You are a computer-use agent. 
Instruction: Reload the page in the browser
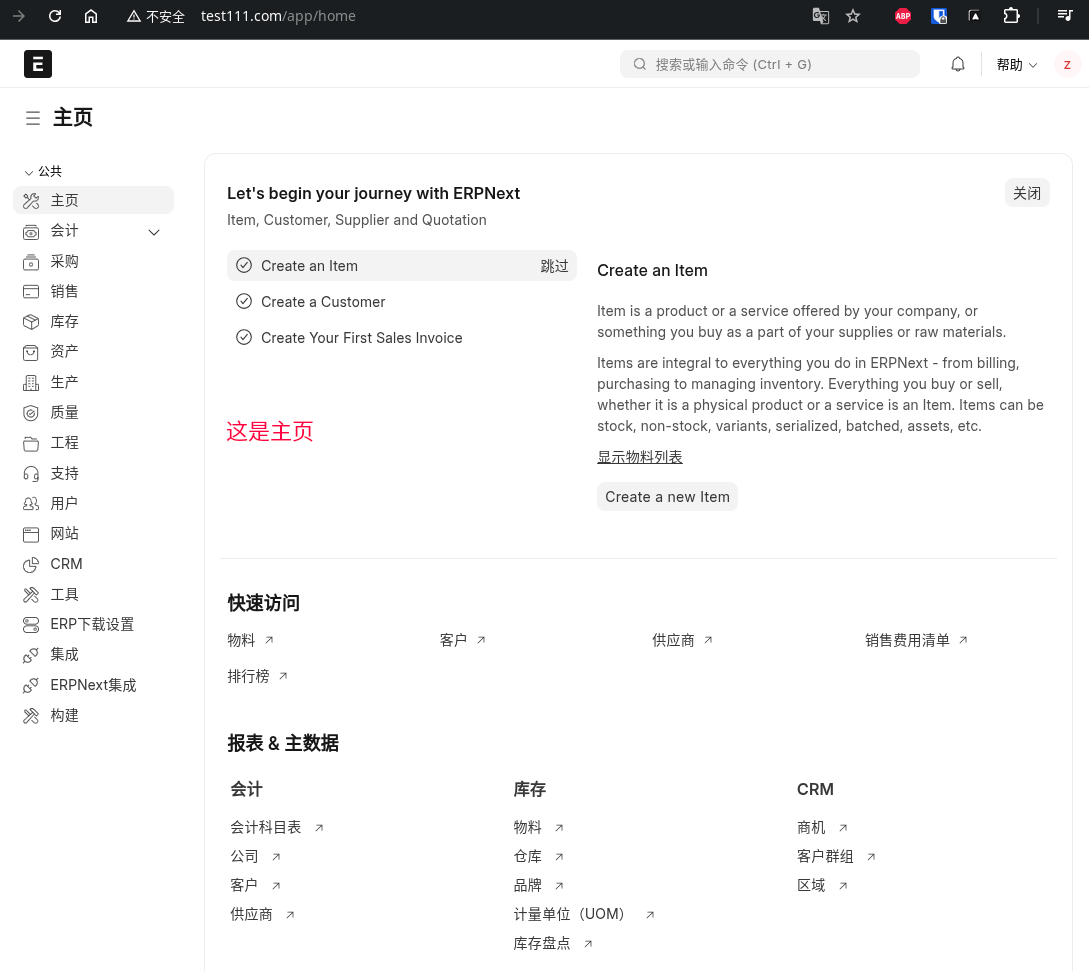[x=55, y=16]
